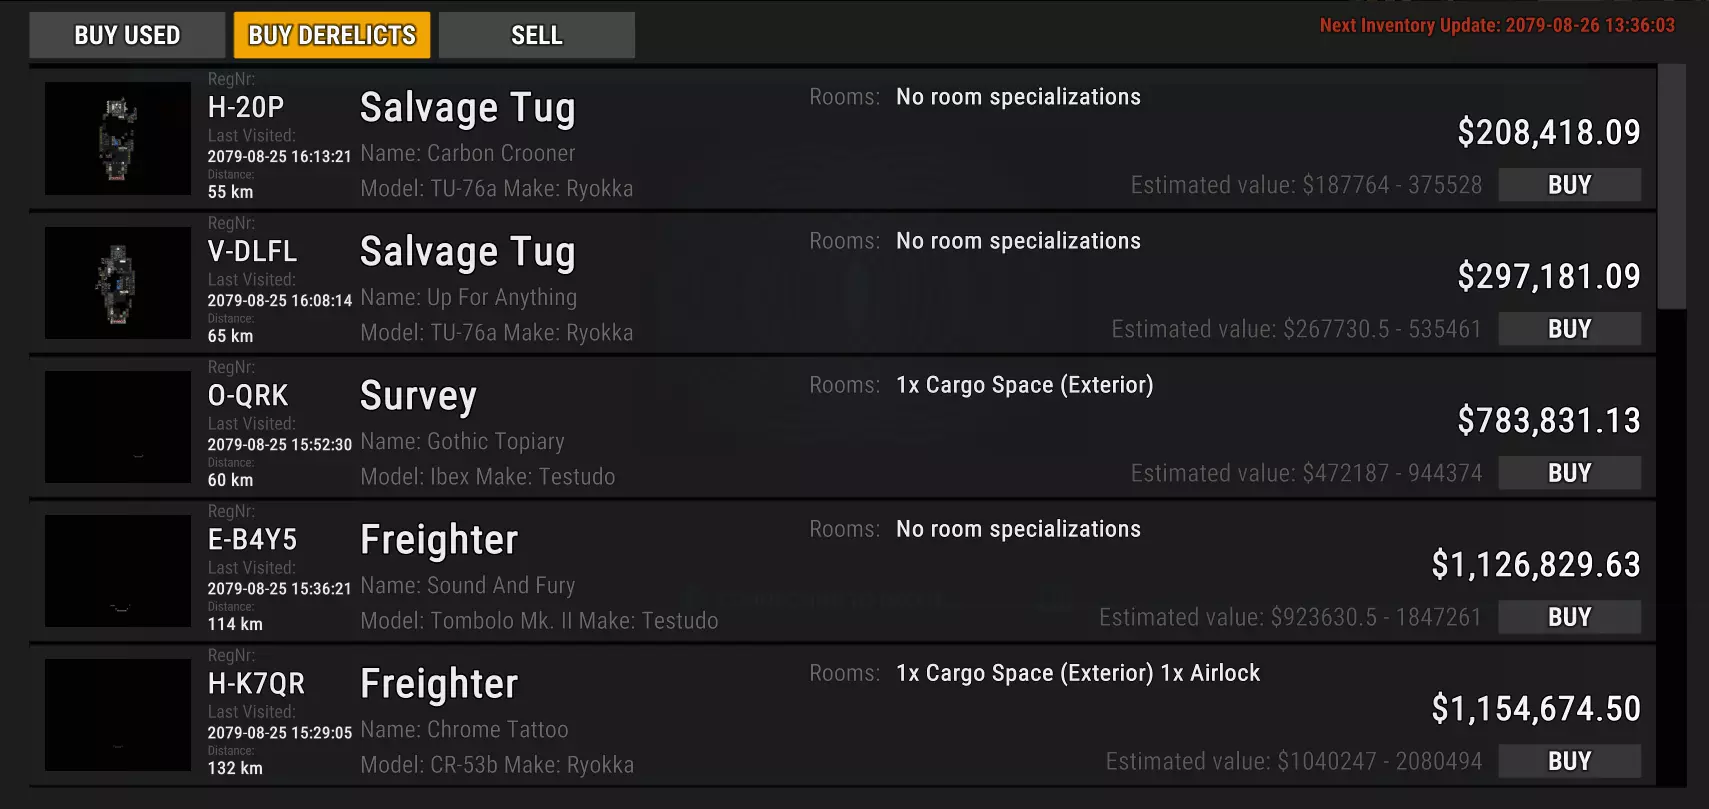Open the E-B4Y5 ship preview thumbnail

tap(118, 571)
